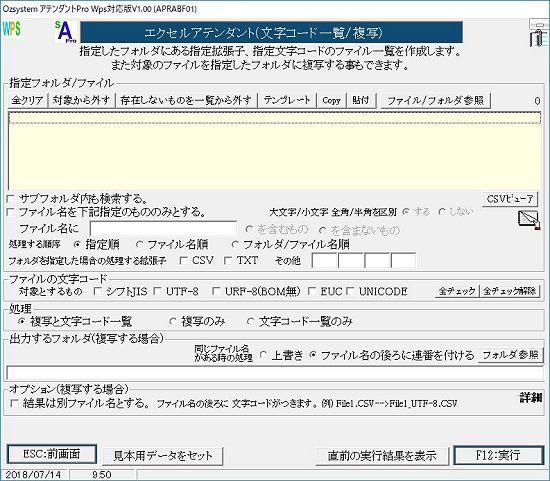550x481 pixels.
Task: Open the CSVビューア
Action: coord(510,199)
